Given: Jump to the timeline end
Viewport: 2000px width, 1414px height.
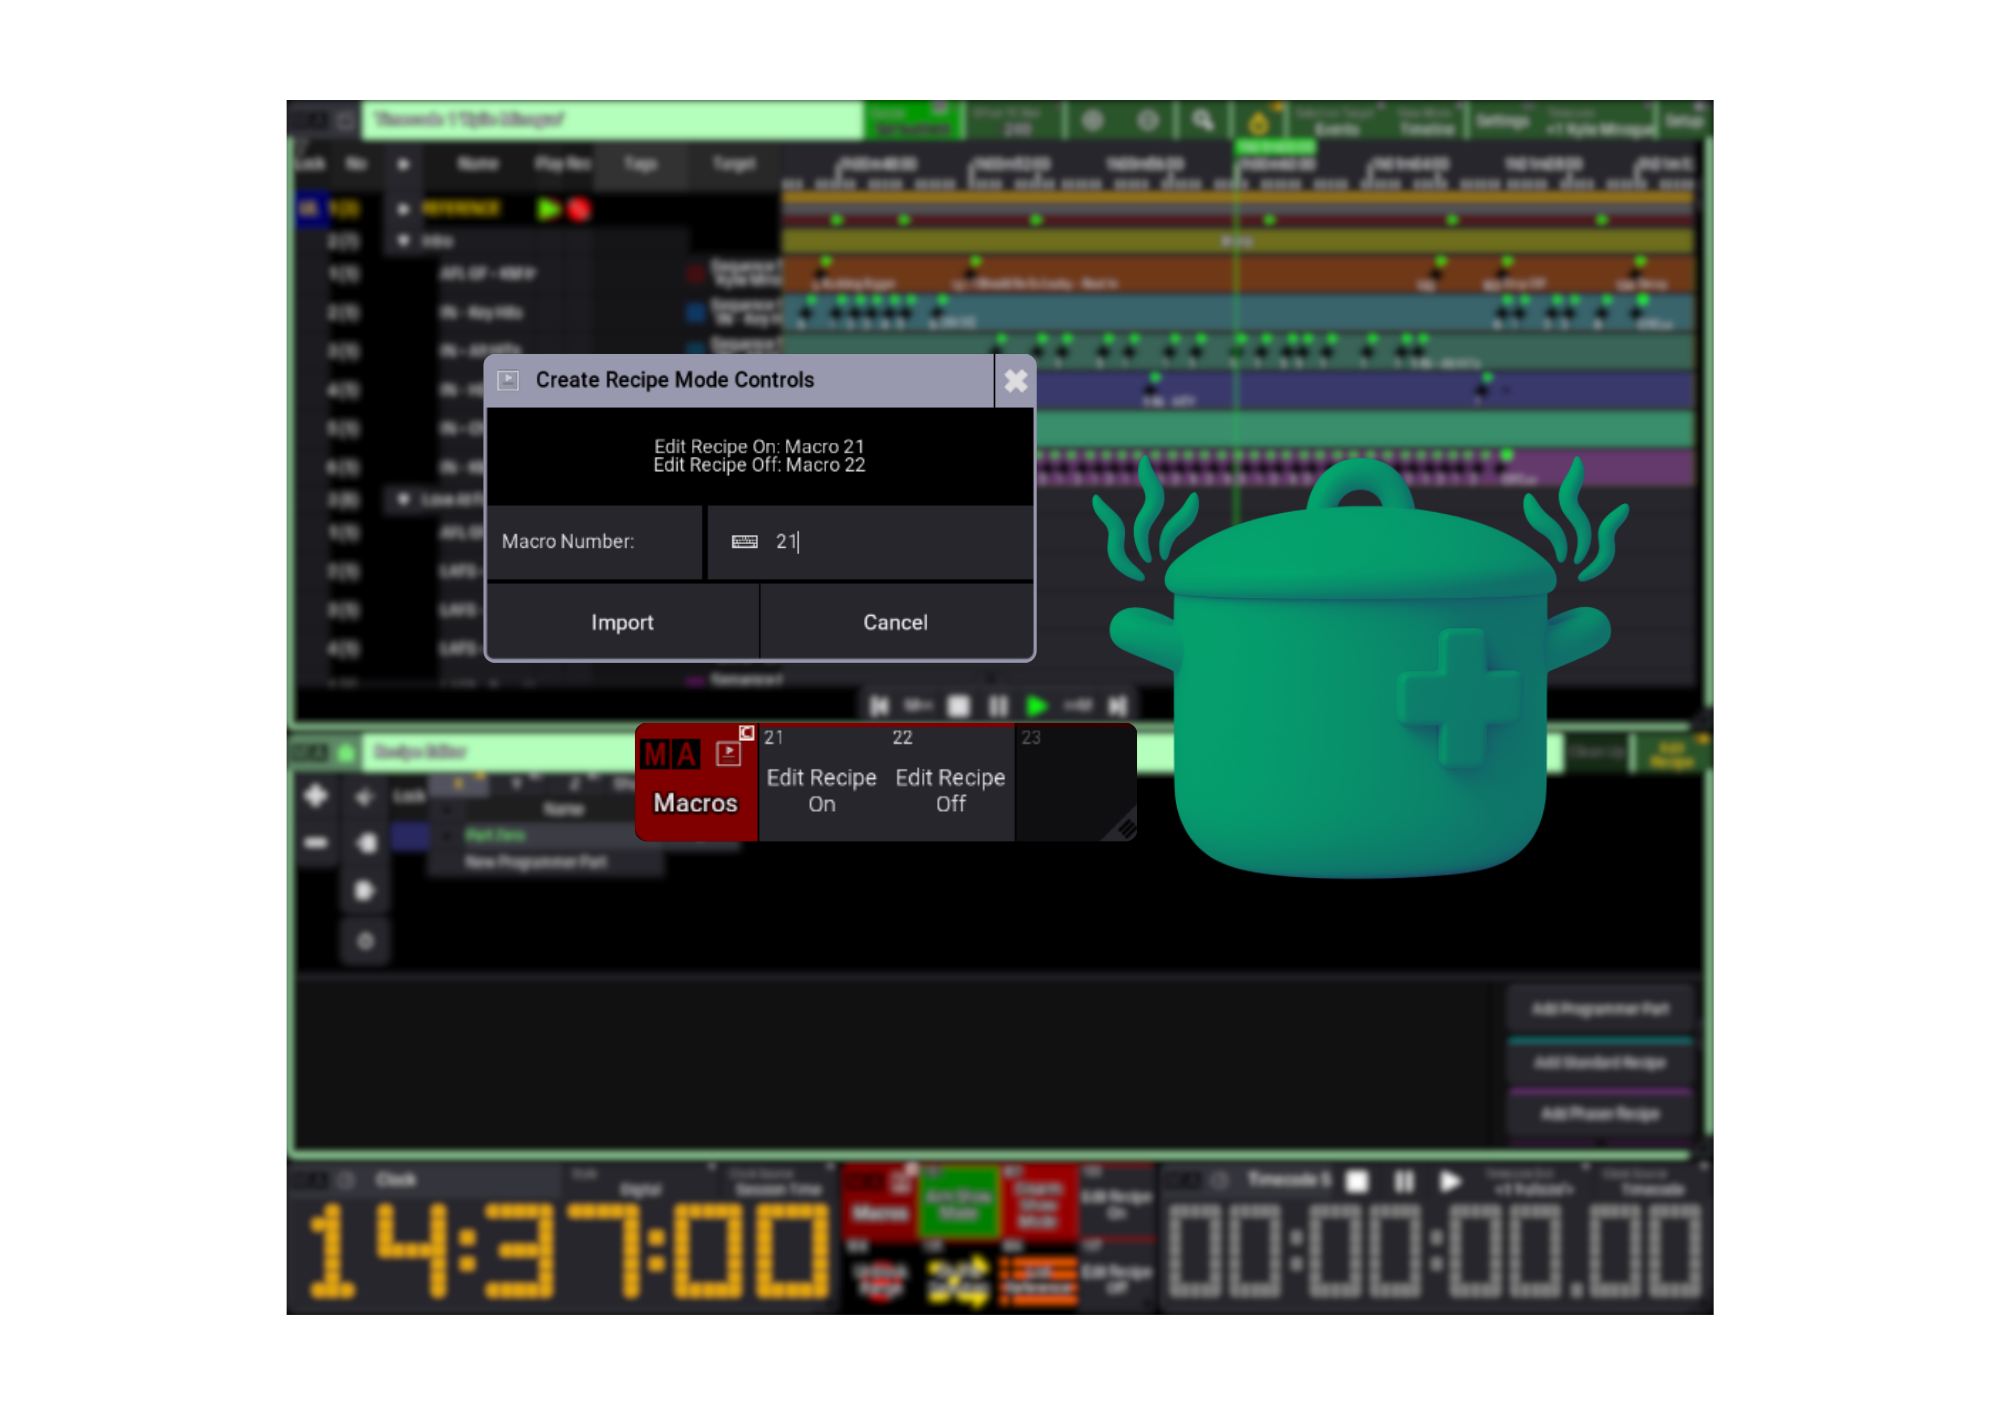Looking at the screenshot, I should pos(1118,706).
